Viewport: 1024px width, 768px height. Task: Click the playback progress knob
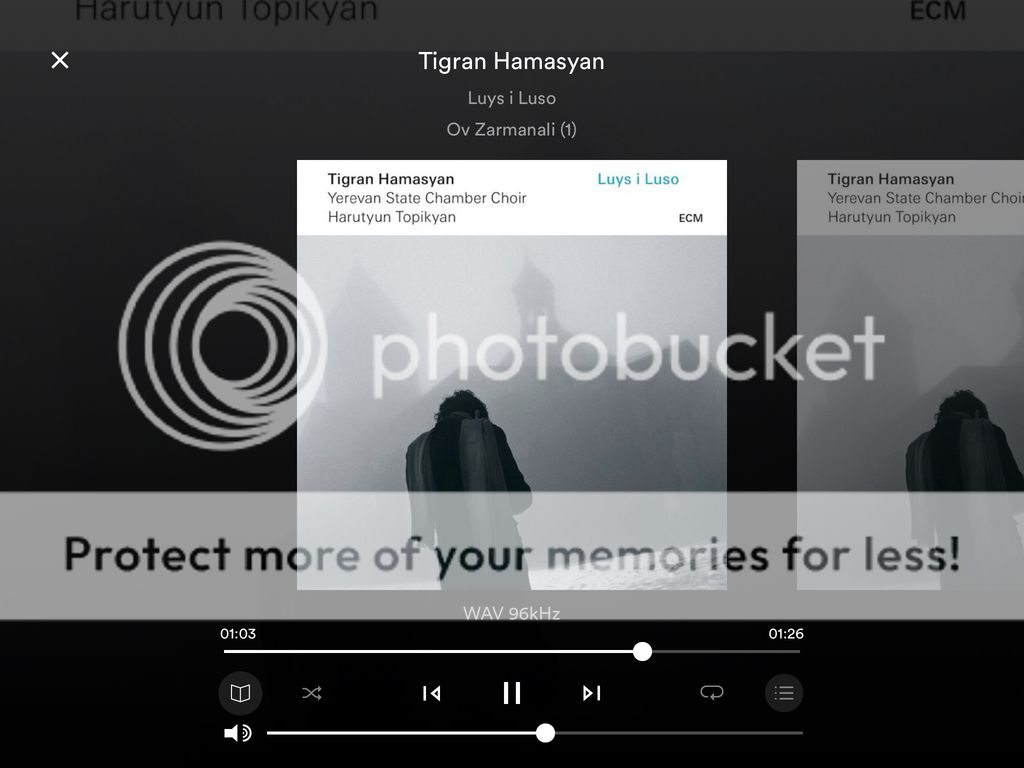(x=643, y=651)
